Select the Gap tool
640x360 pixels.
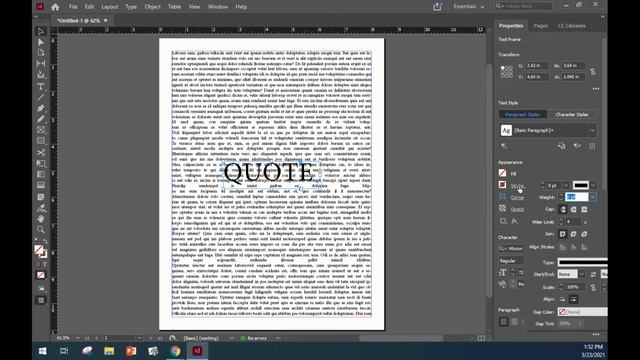pyautogui.click(x=40, y=64)
